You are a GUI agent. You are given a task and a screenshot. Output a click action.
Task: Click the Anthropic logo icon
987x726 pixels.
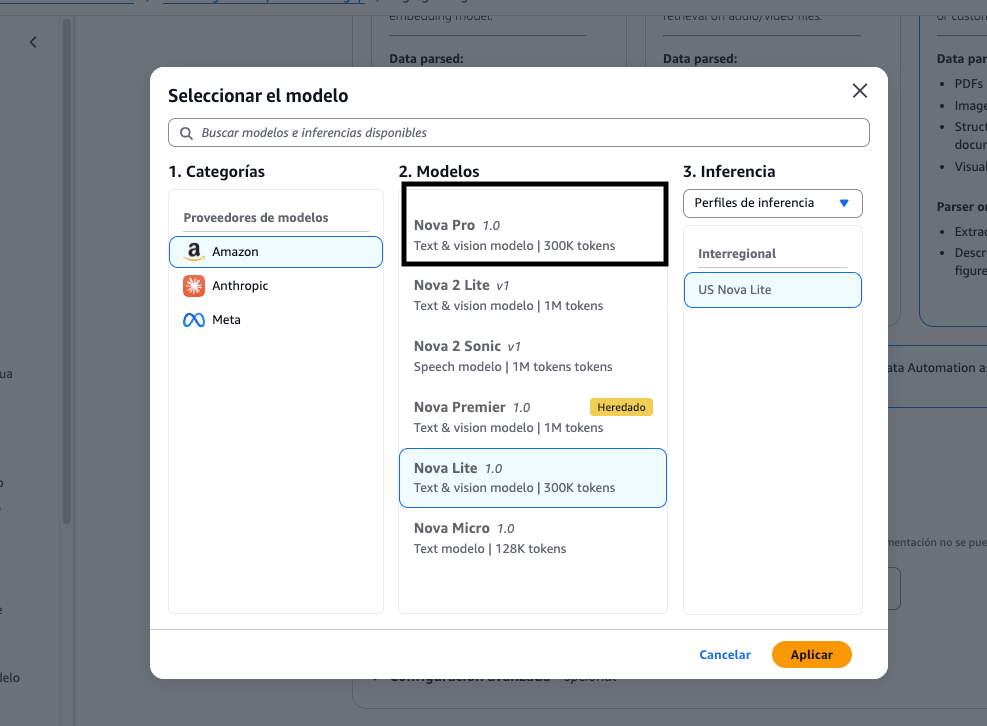(194, 286)
